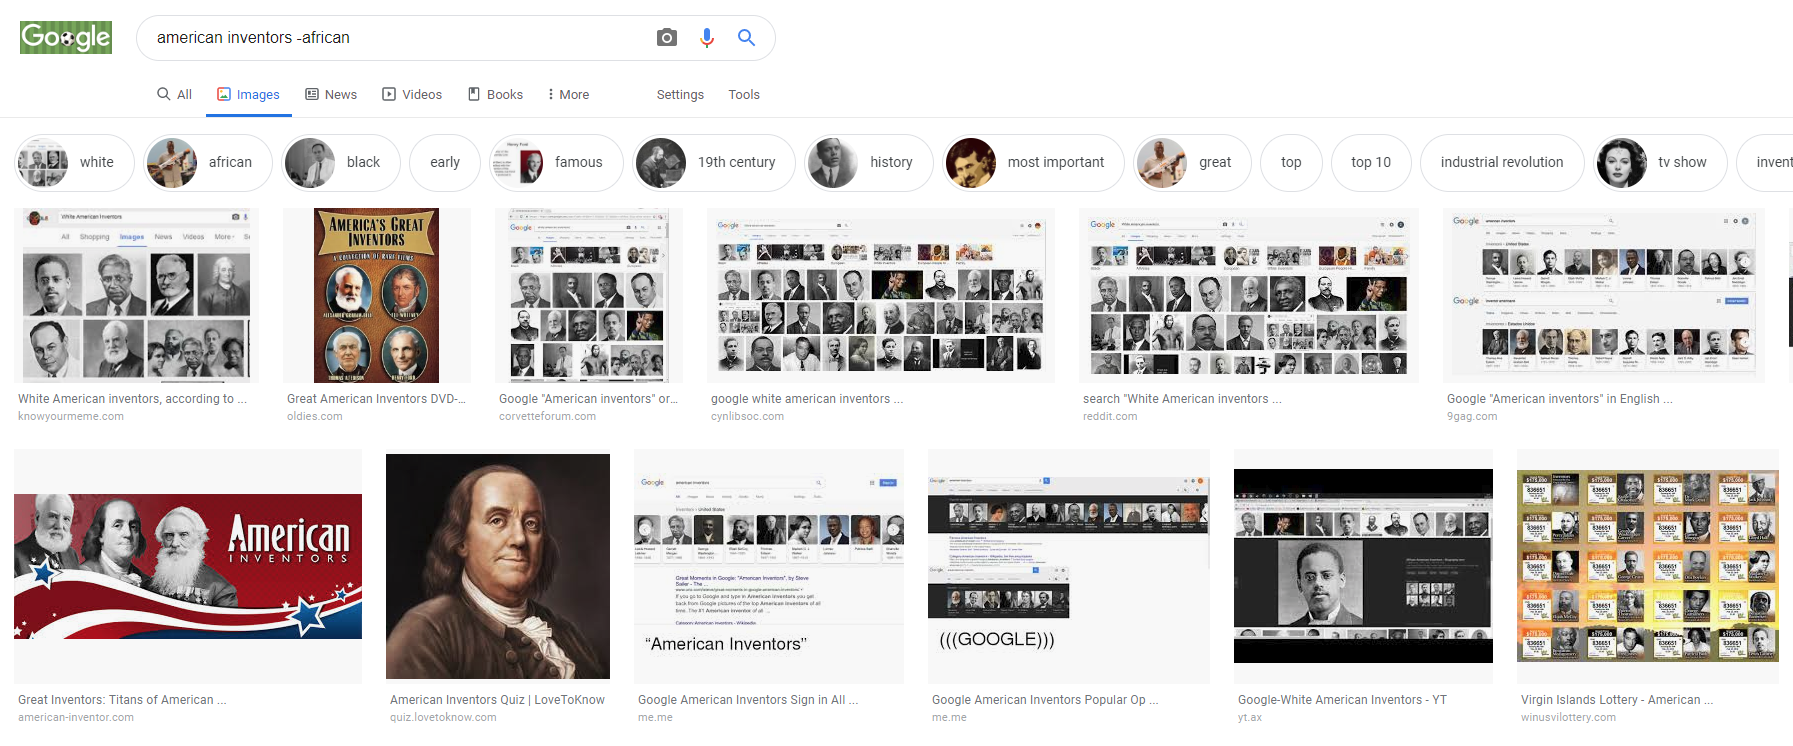
Task: Visit the quiz.lovetoknow.com source link
Action: (443, 717)
